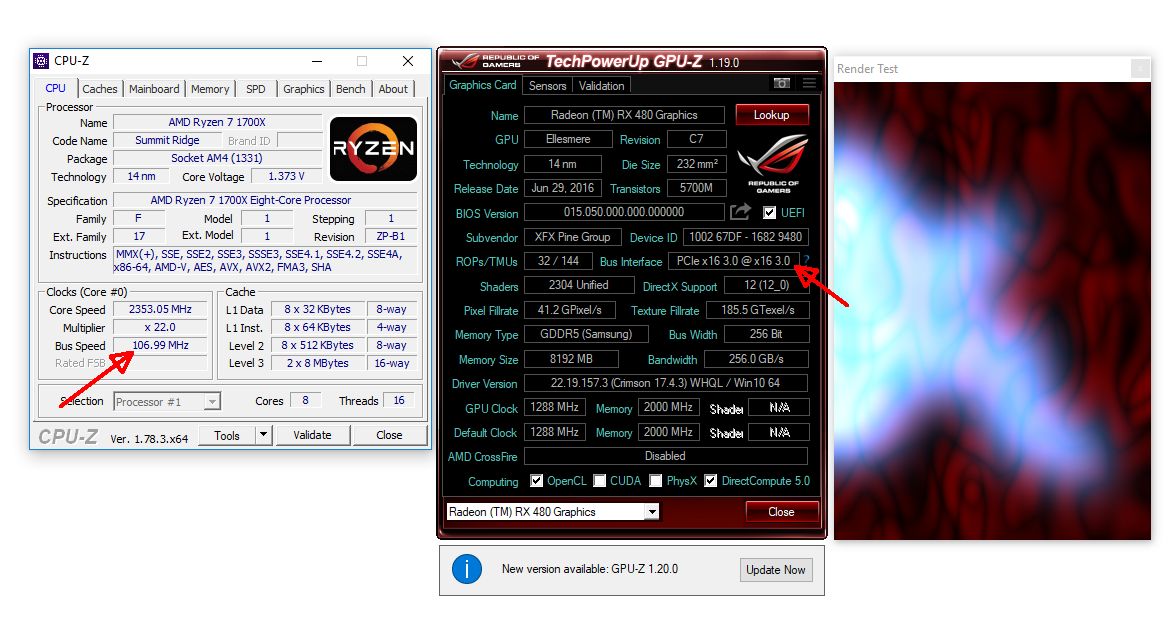Click the Shaders value 2304 Unified
Image resolution: width=1173 pixels, height=620 pixels.
[578, 285]
